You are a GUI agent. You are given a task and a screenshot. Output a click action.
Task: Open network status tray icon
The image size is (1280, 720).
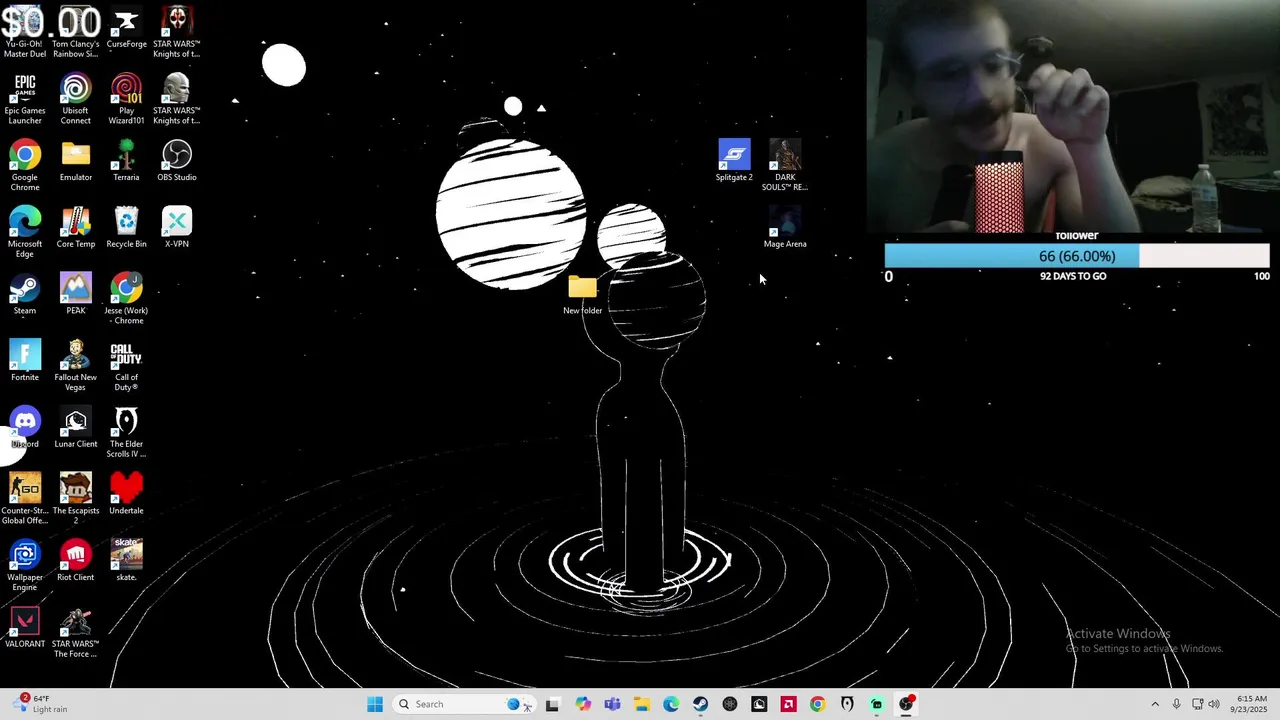point(1197,704)
